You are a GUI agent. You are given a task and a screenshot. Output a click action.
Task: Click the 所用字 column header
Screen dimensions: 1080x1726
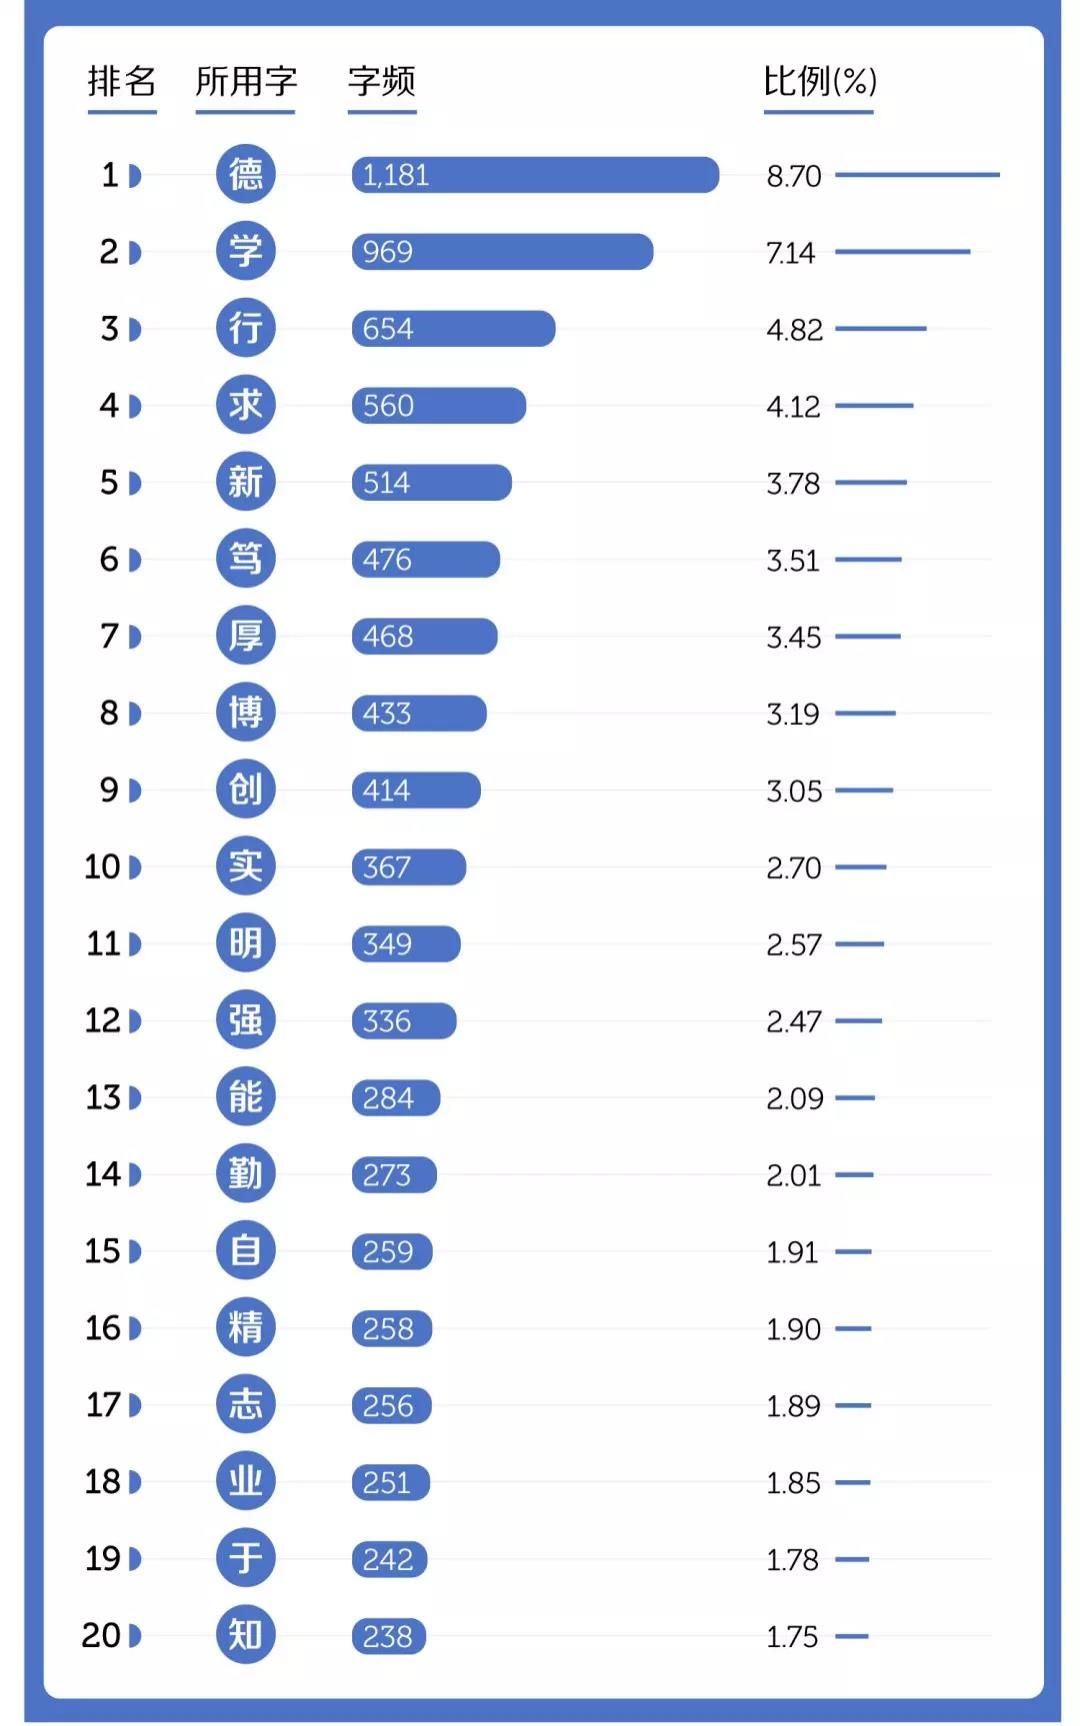coord(246,82)
